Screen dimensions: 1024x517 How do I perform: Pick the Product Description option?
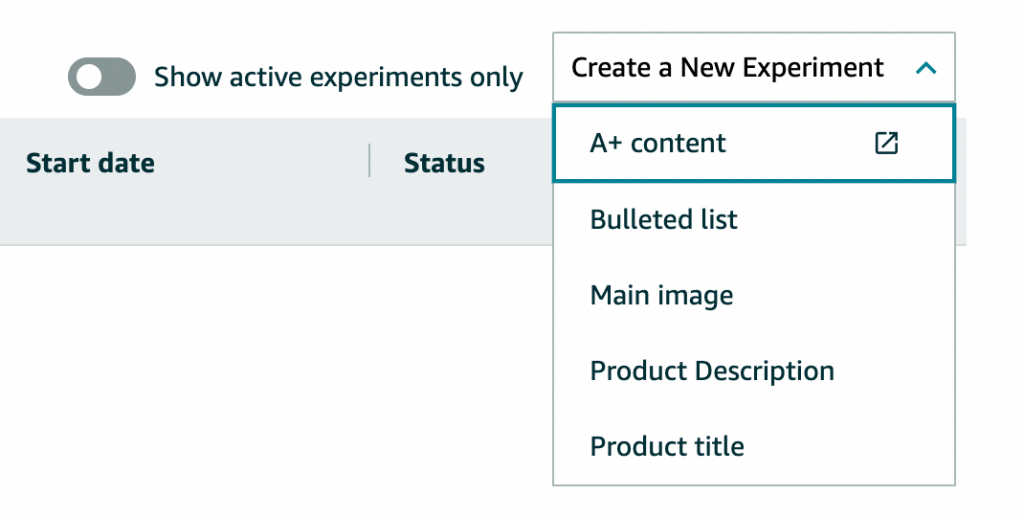[754, 371]
